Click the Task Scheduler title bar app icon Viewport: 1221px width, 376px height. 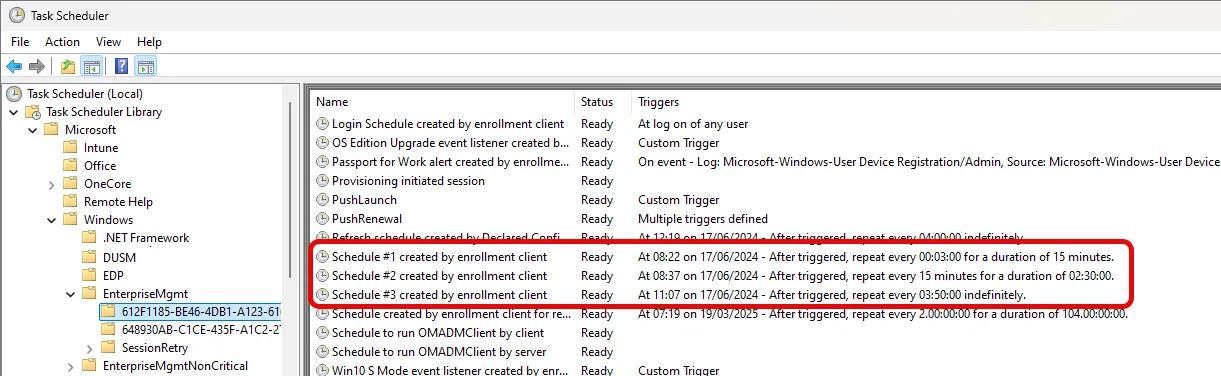[x=17, y=15]
